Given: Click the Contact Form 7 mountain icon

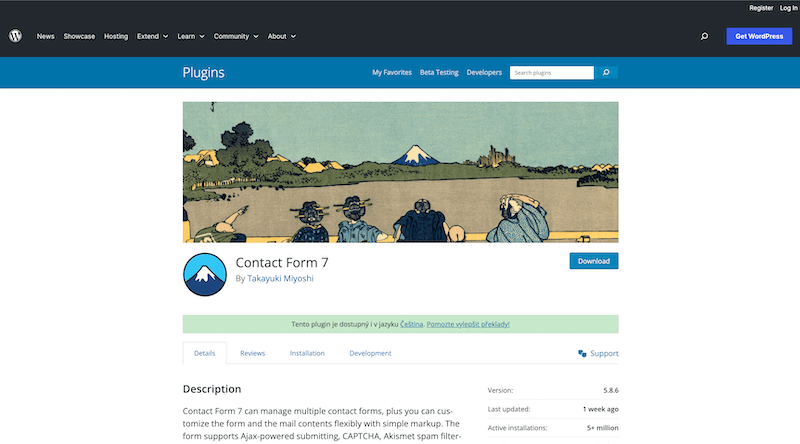Looking at the screenshot, I should 205,275.
